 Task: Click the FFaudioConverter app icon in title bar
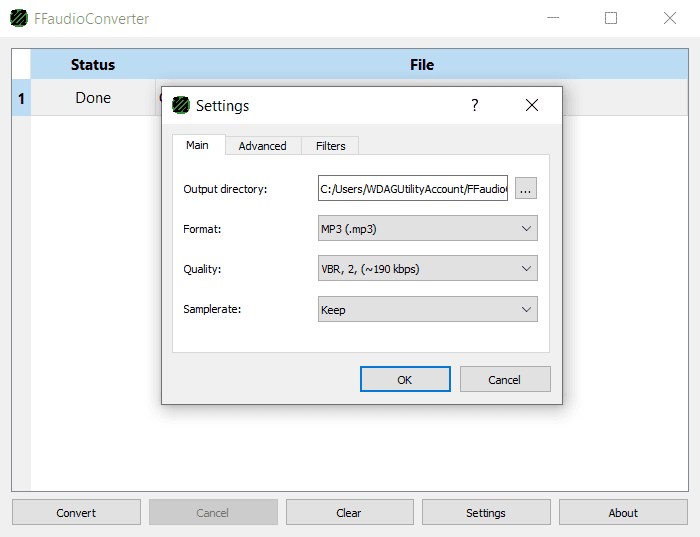click(19, 18)
